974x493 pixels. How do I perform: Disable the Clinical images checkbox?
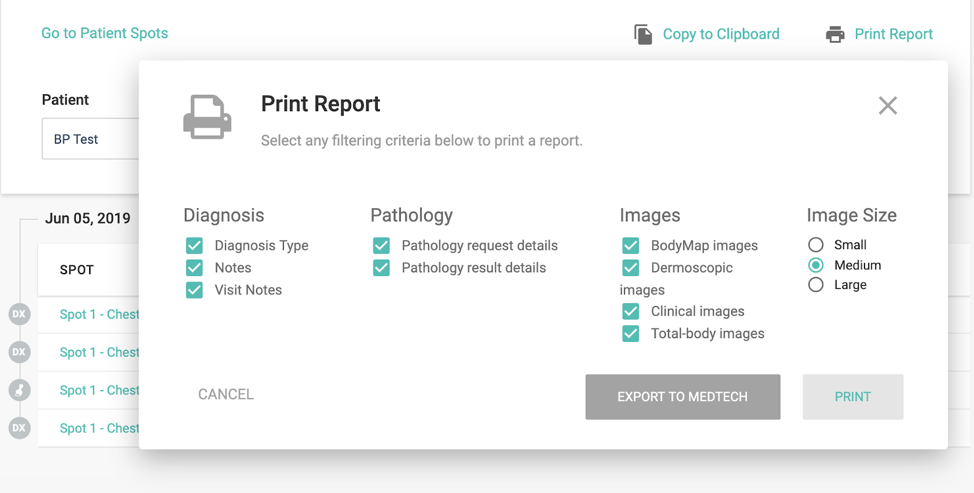click(630, 312)
